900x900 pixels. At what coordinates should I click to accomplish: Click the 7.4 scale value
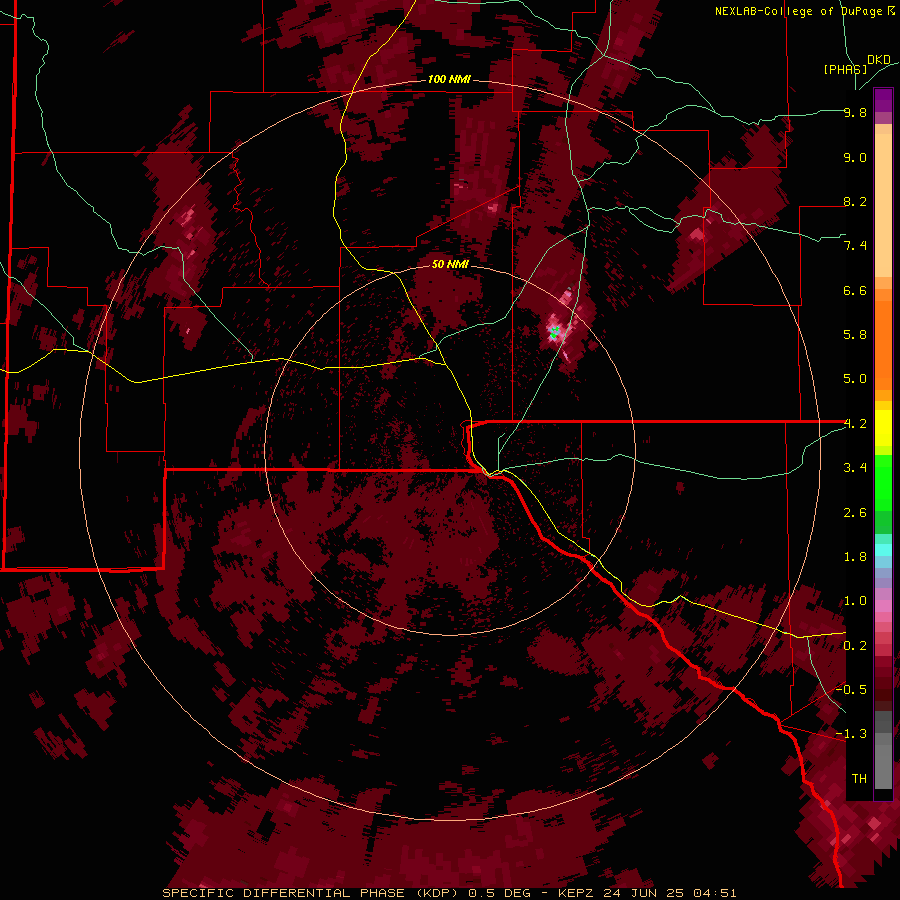pos(855,246)
